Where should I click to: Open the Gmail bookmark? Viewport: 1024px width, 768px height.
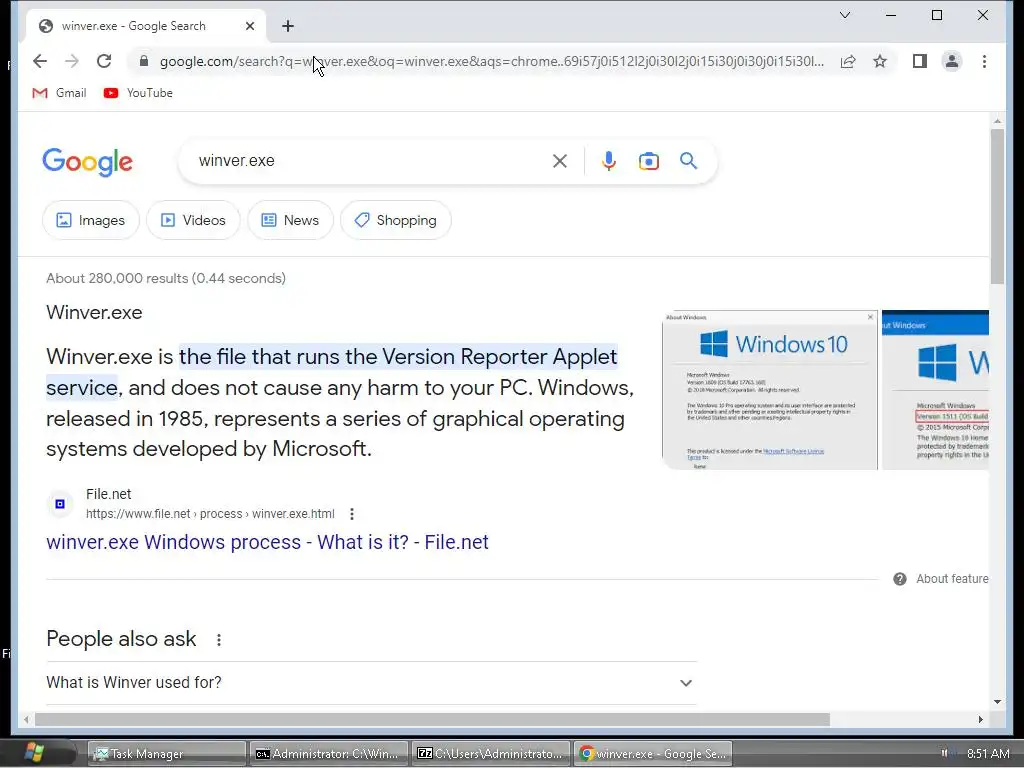tap(59, 93)
